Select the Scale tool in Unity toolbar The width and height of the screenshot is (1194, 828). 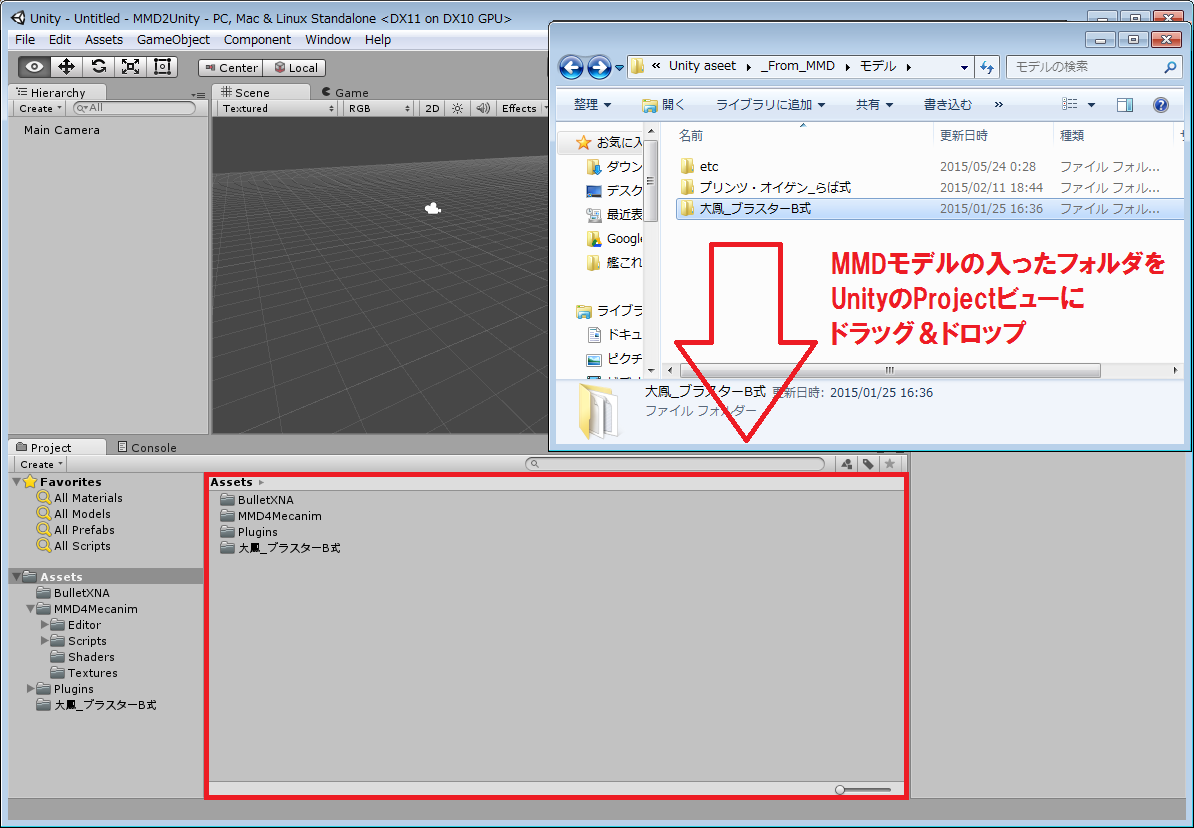(x=130, y=67)
